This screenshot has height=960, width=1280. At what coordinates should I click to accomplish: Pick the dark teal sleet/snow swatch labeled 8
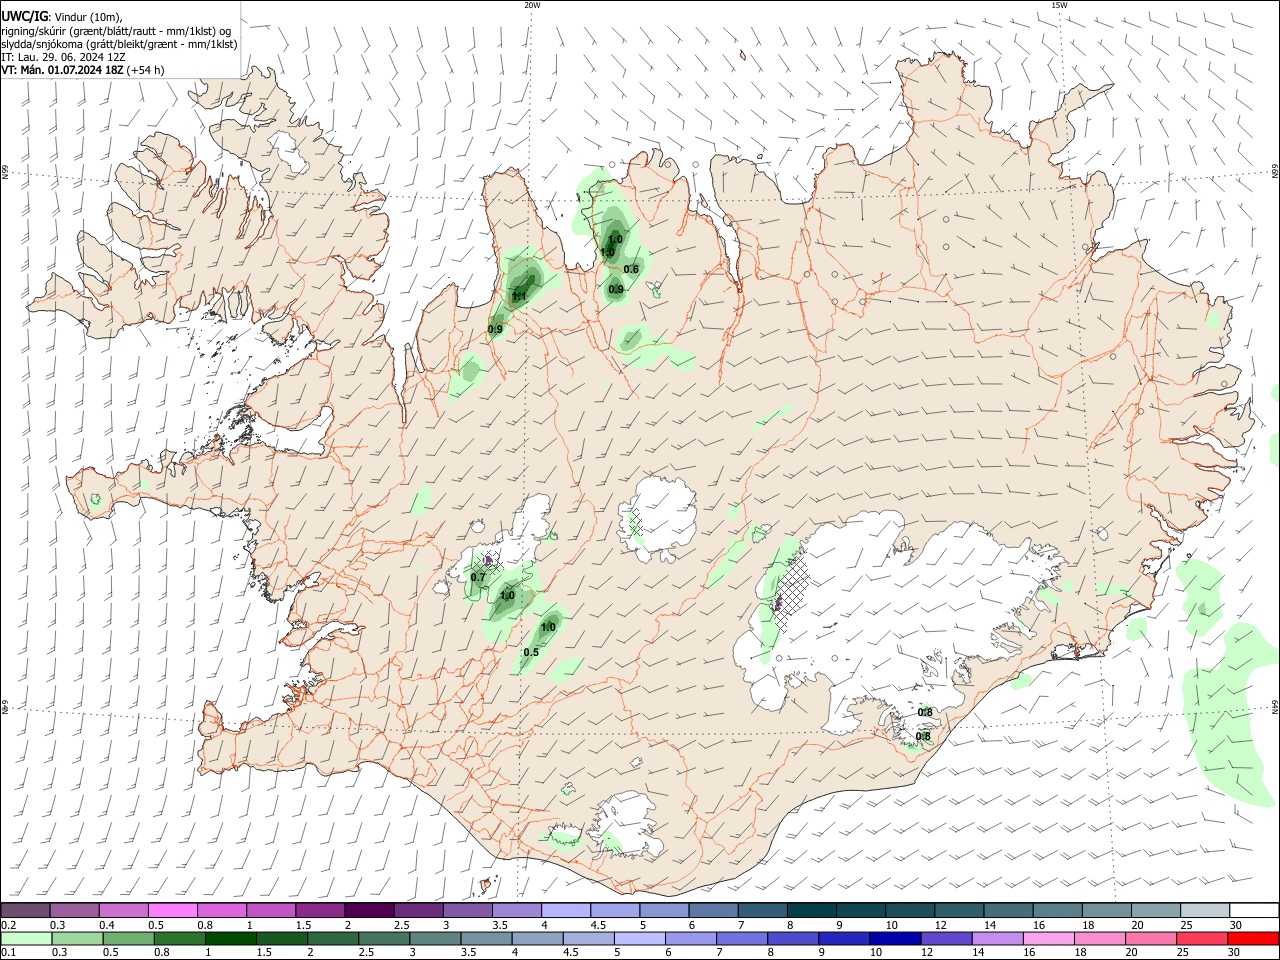pyautogui.click(x=812, y=911)
